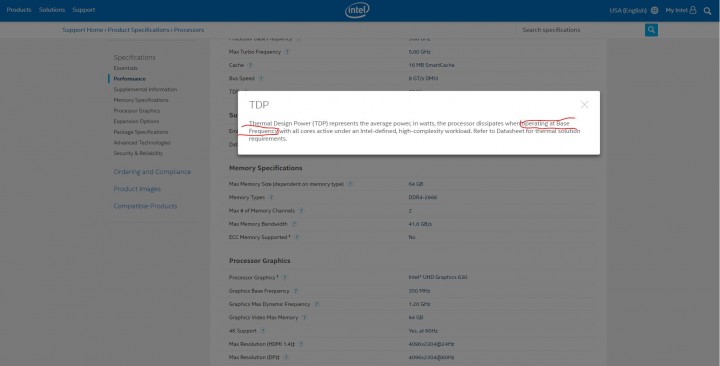This screenshot has height=366, width=720.
Task: Open the My Intel account icon
Action: [693, 10]
